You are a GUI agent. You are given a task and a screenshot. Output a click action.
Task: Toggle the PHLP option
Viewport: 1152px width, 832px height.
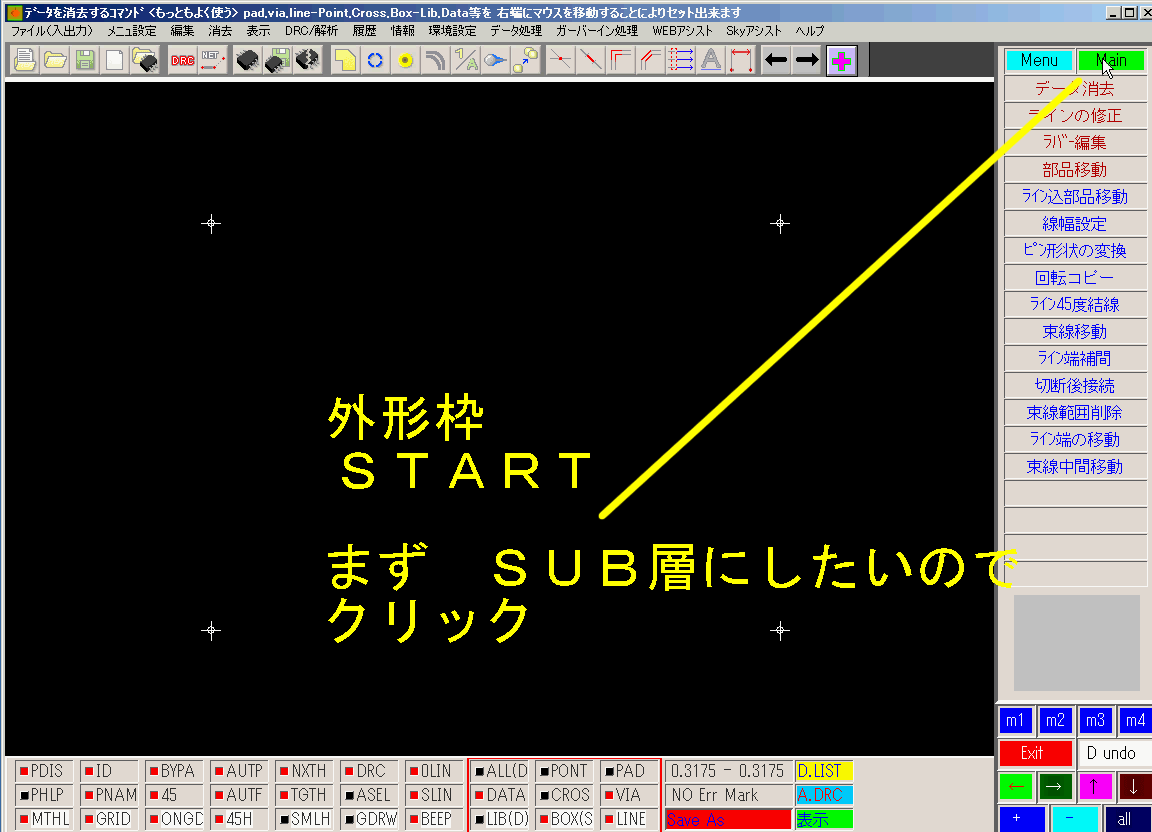pos(44,795)
